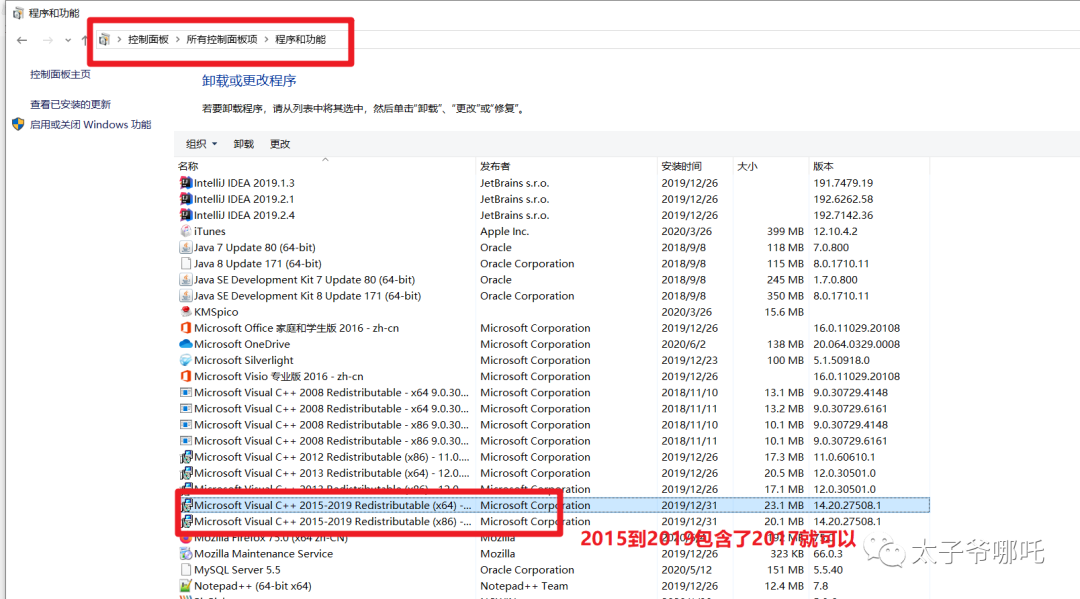Click the IntelliJ IDEA 2019.2.1 icon
This screenshot has width=1080, height=599.
(x=185, y=199)
